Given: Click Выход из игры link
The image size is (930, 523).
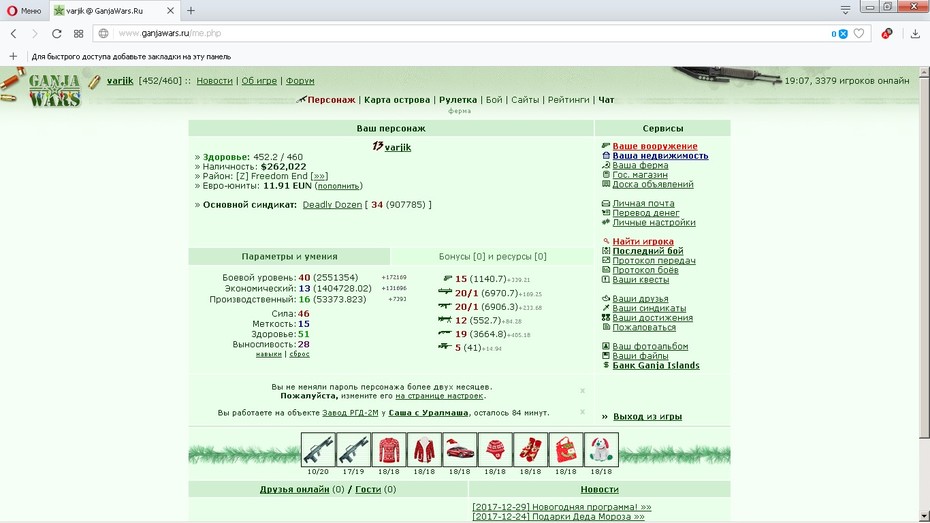Looking at the screenshot, I should [647, 416].
